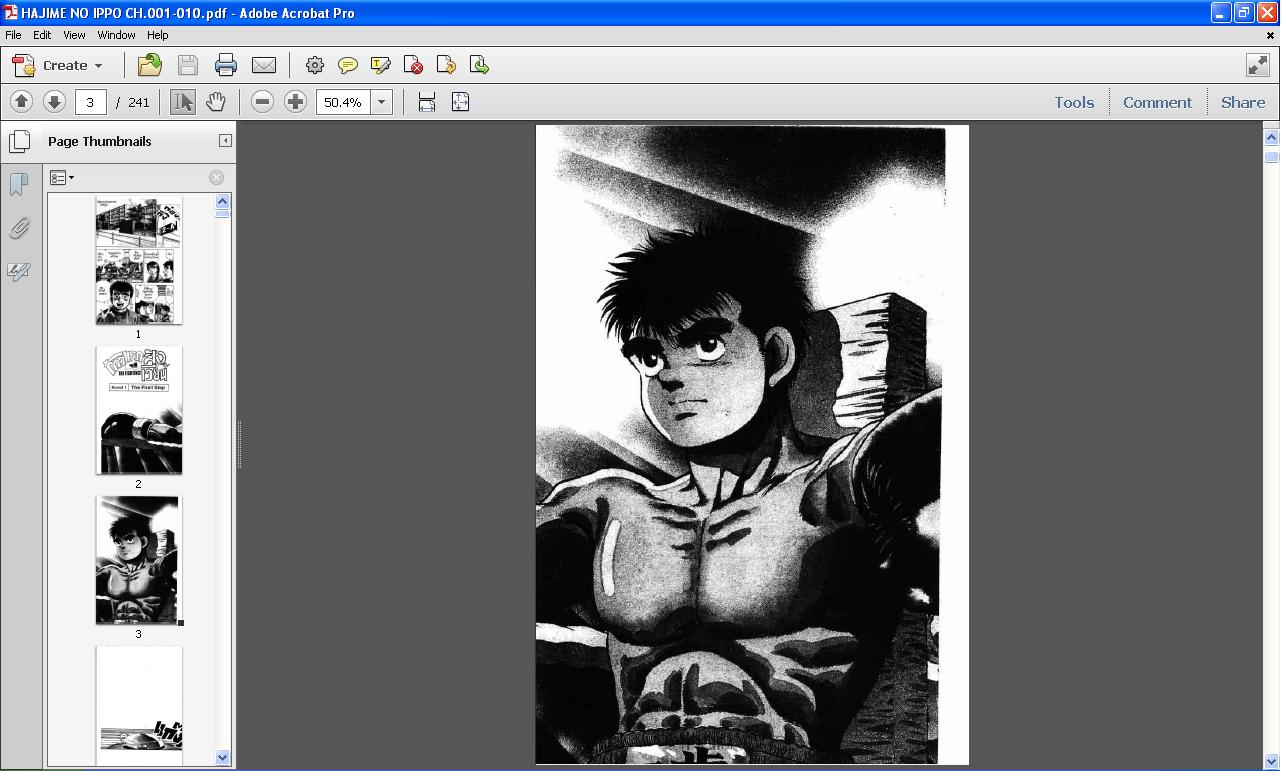Open thumbnail options dropdown menu

point(62,178)
